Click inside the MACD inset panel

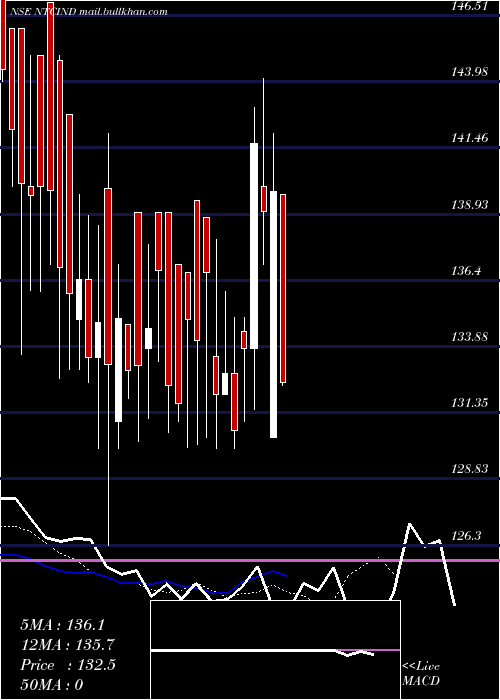point(275,650)
